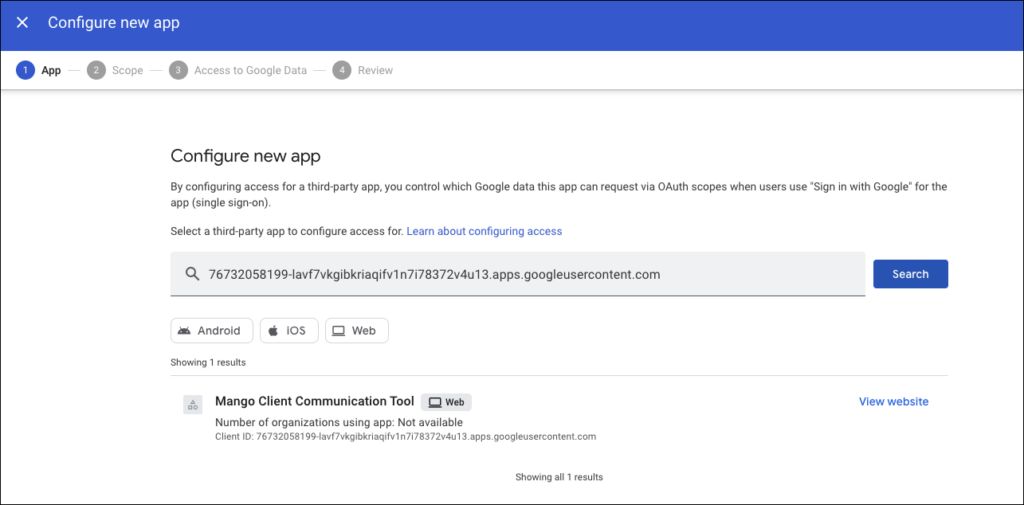
Task: Click 'Showing all 1 results' footer text
Action: [x=559, y=477]
